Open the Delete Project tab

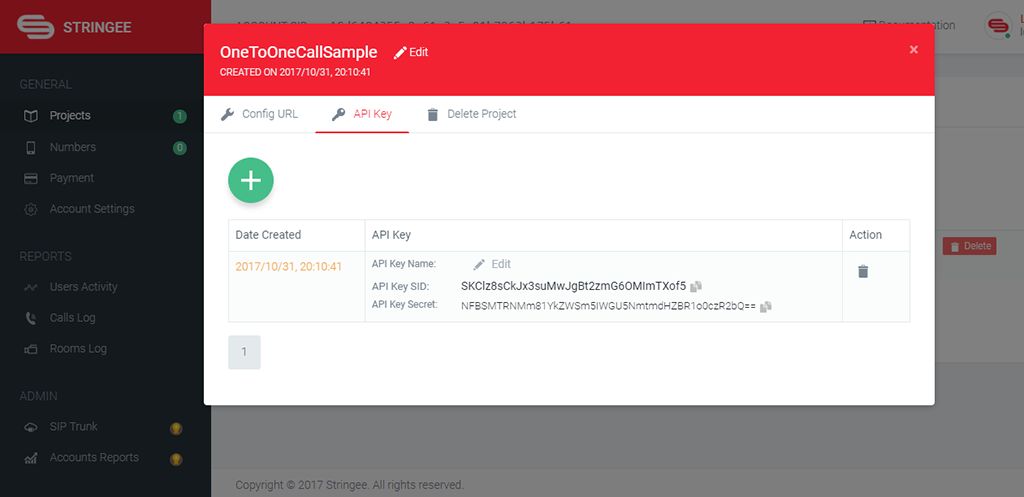[472, 114]
